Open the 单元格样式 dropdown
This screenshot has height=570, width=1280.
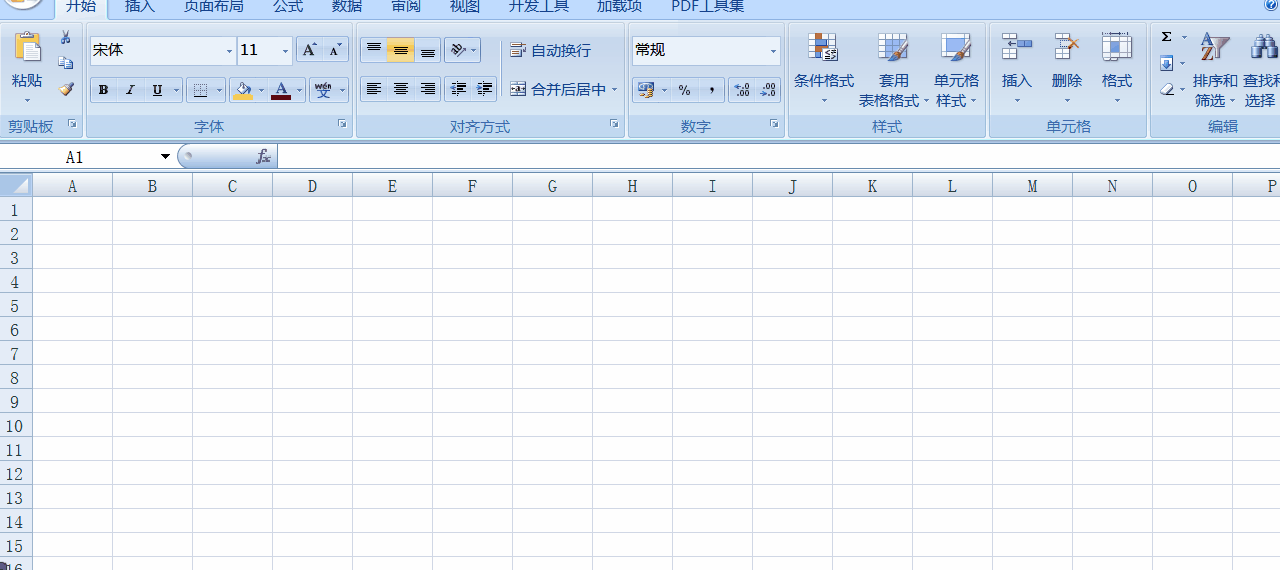coord(957,71)
